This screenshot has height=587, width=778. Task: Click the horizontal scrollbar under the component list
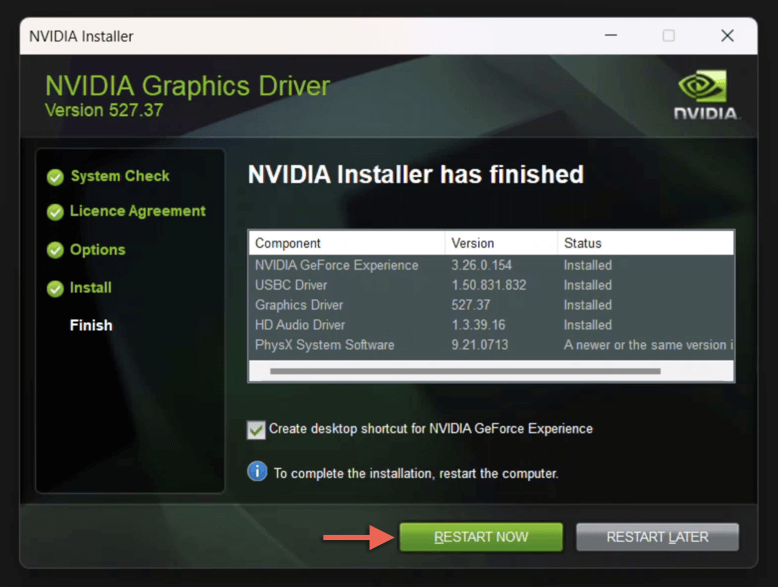click(x=465, y=371)
